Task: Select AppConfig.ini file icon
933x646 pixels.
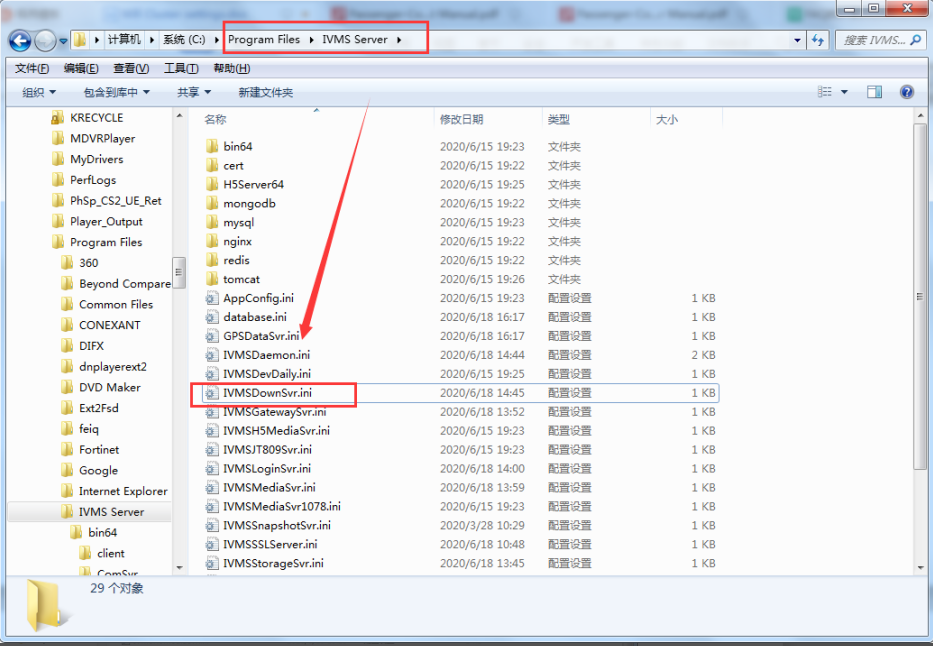Action: [212, 299]
